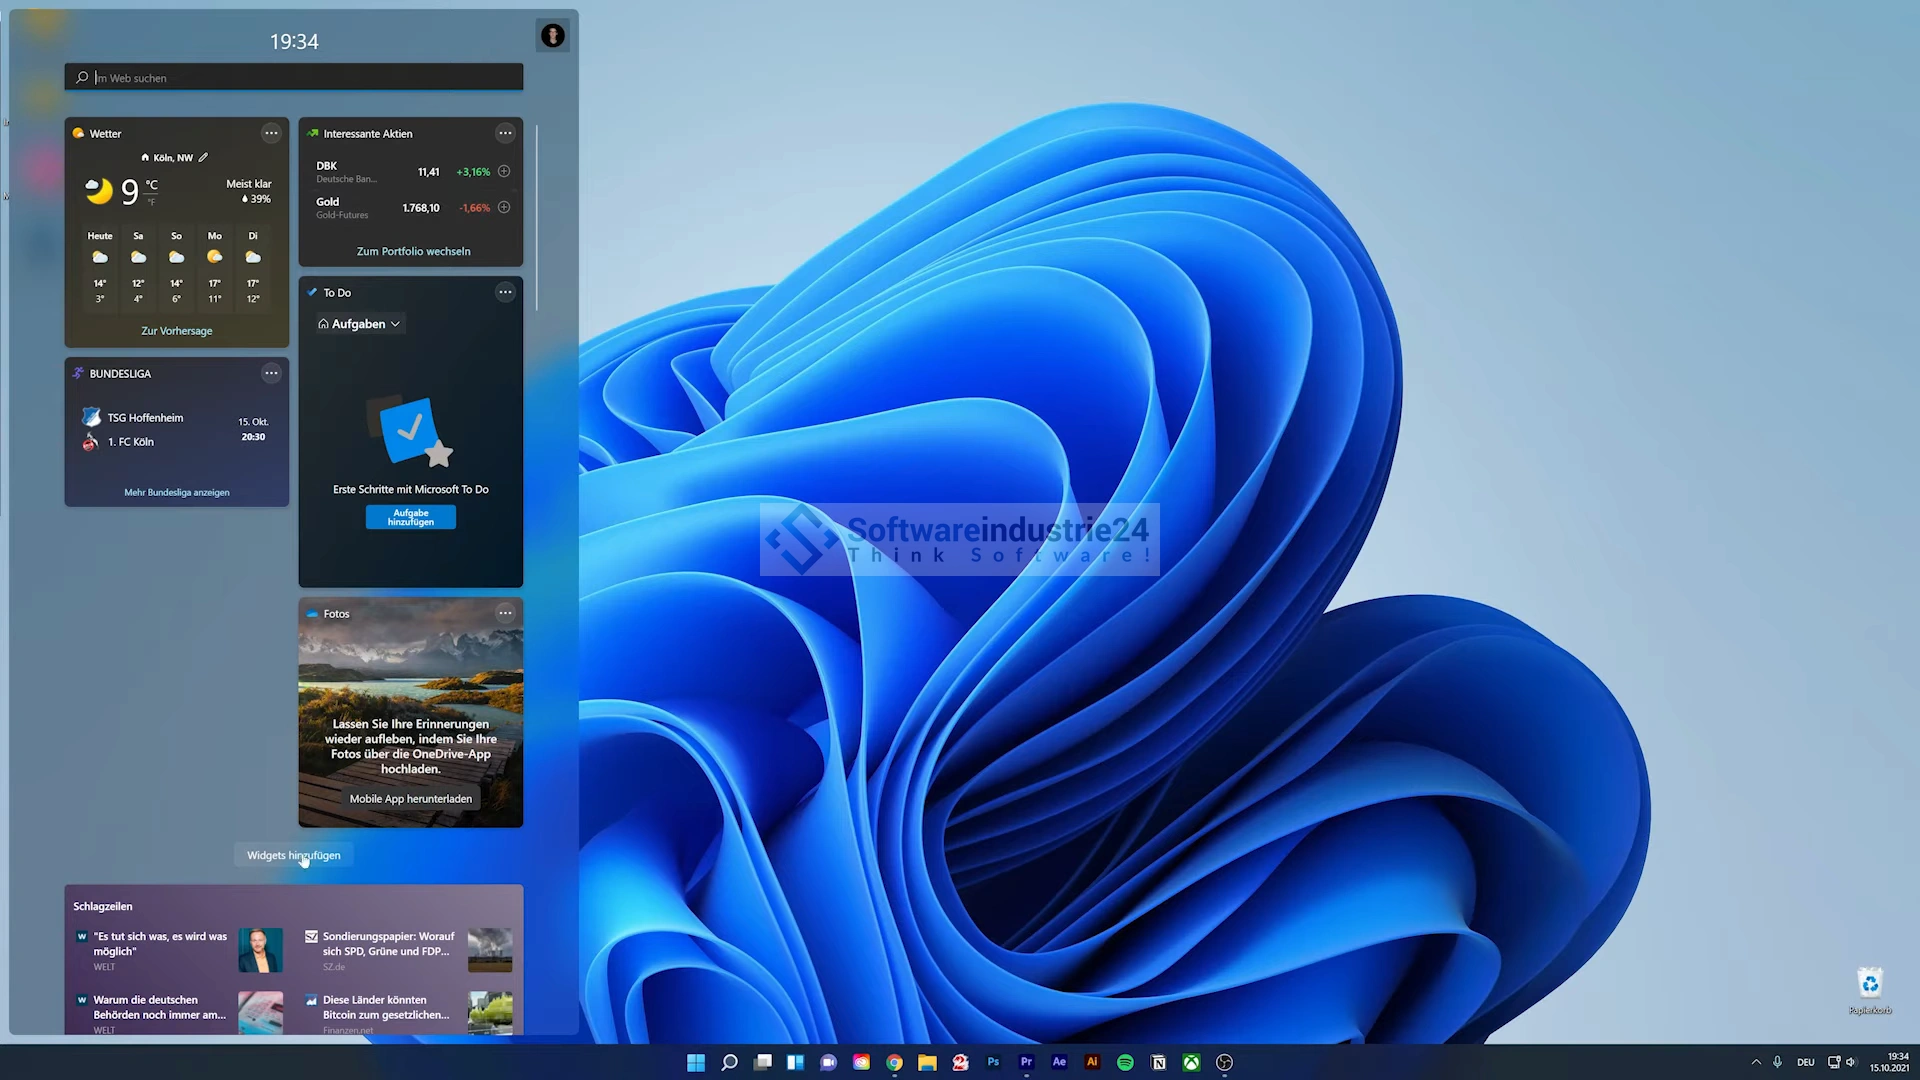Open Zur Vorhersage forecast link
1920x1080 pixels.
pos(177,331)
